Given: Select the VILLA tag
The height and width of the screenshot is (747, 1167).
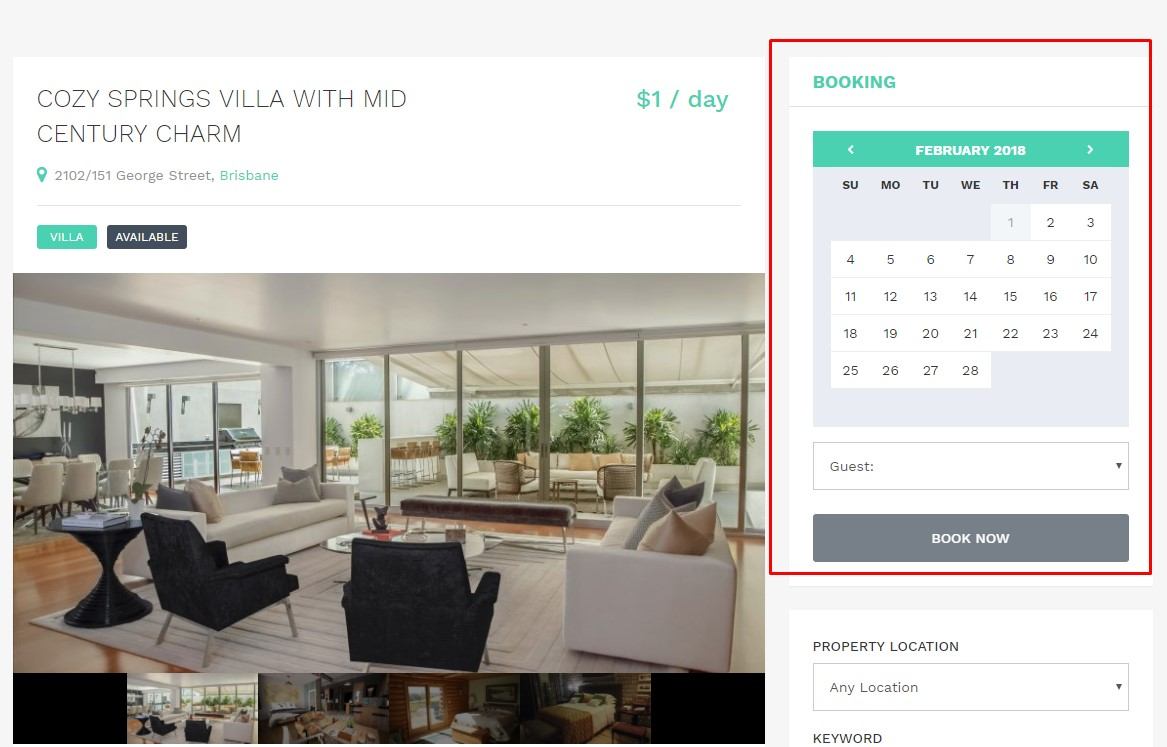Looking at the screenshot, I should pyautogui.click(x=67, y=237).
